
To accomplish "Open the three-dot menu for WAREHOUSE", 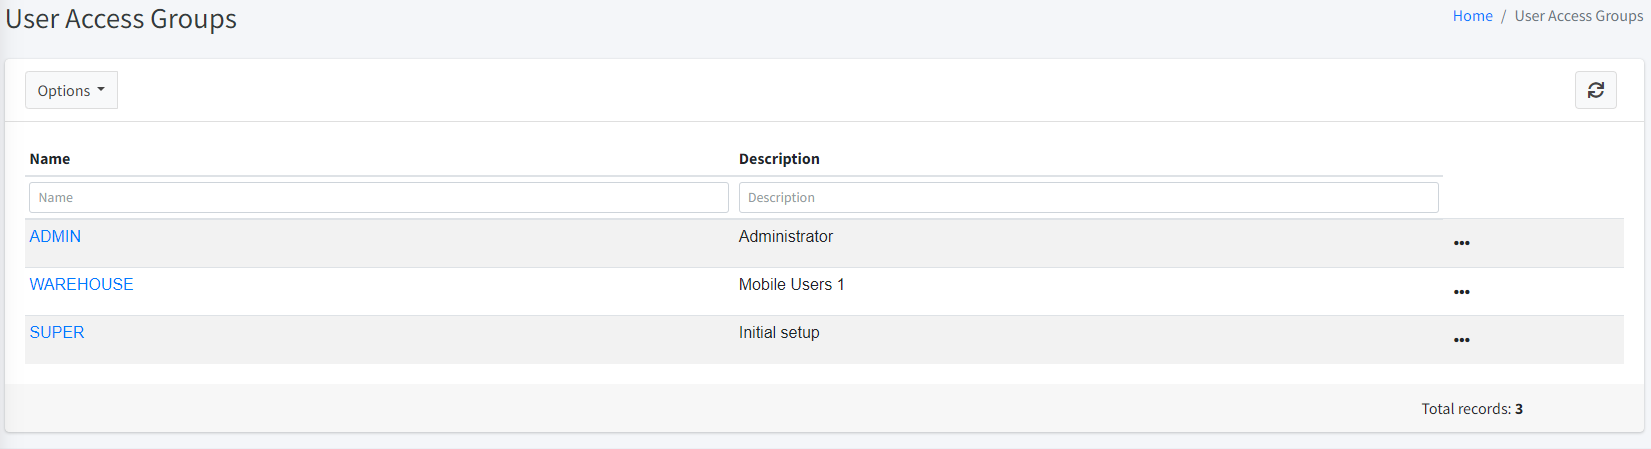I will click(1461, 292).
